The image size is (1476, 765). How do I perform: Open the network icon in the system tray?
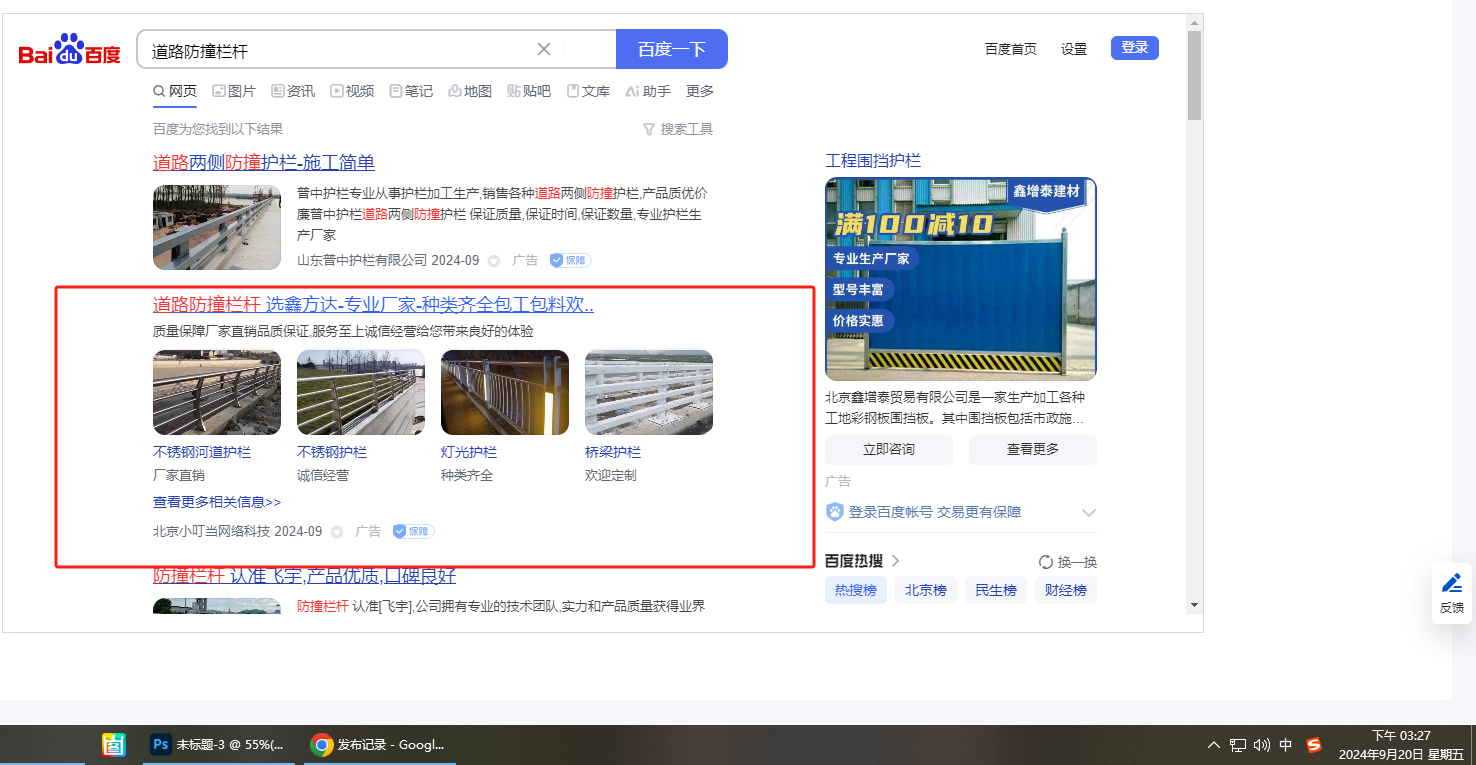[x=1238, y=745]
